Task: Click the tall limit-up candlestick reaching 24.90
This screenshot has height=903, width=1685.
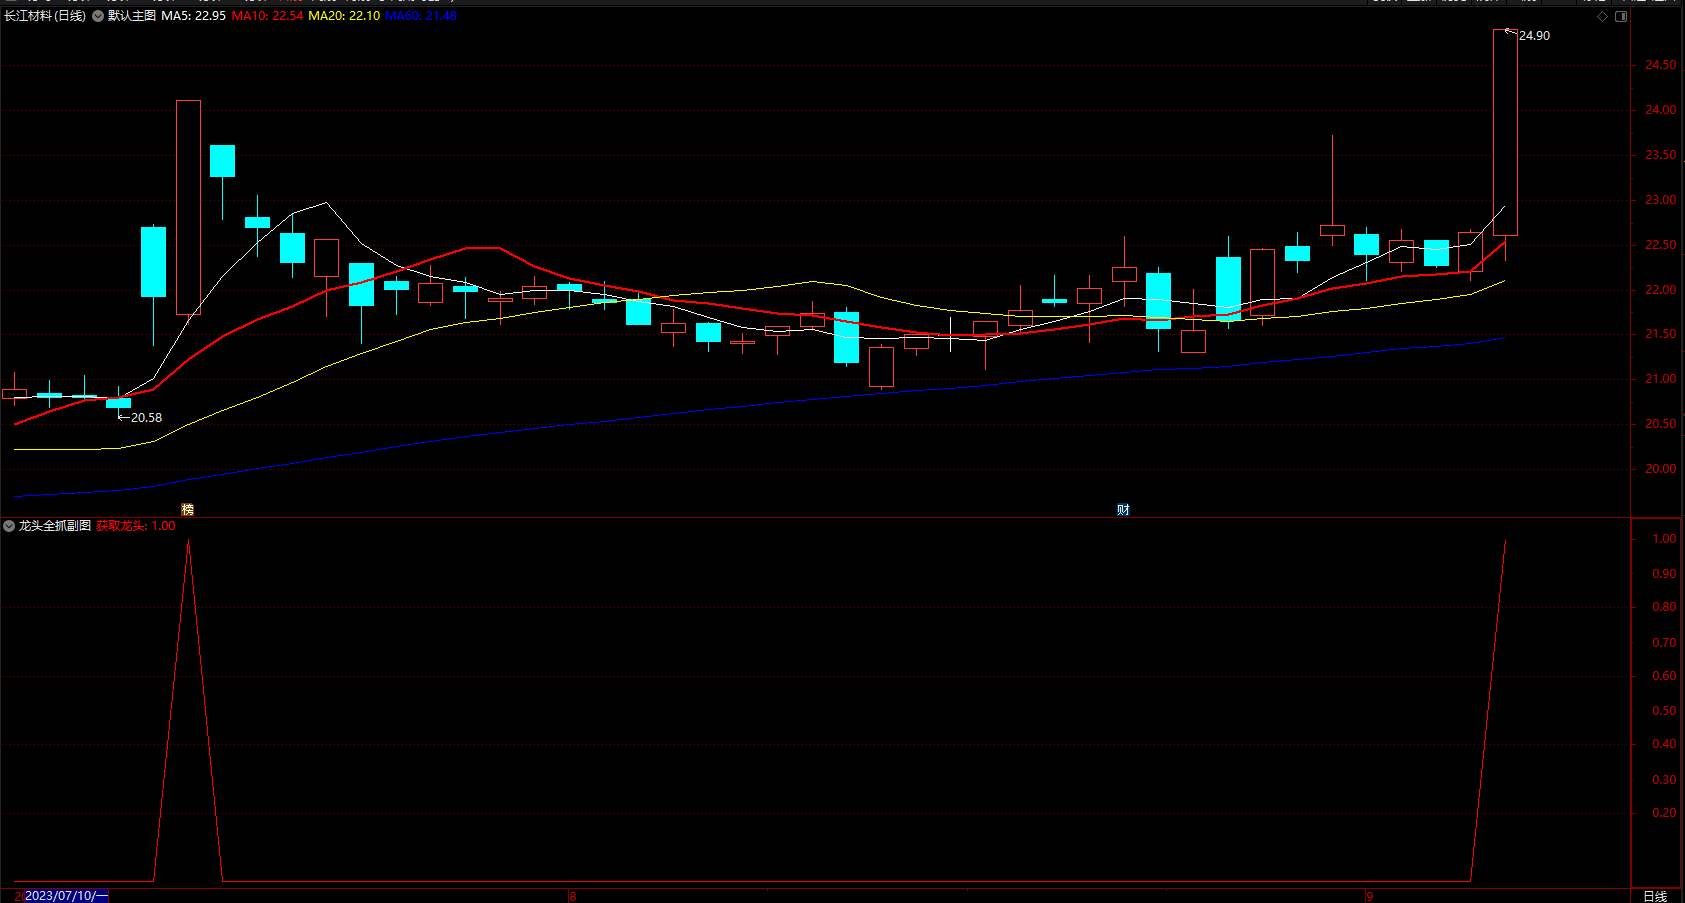Action: 1505,133
